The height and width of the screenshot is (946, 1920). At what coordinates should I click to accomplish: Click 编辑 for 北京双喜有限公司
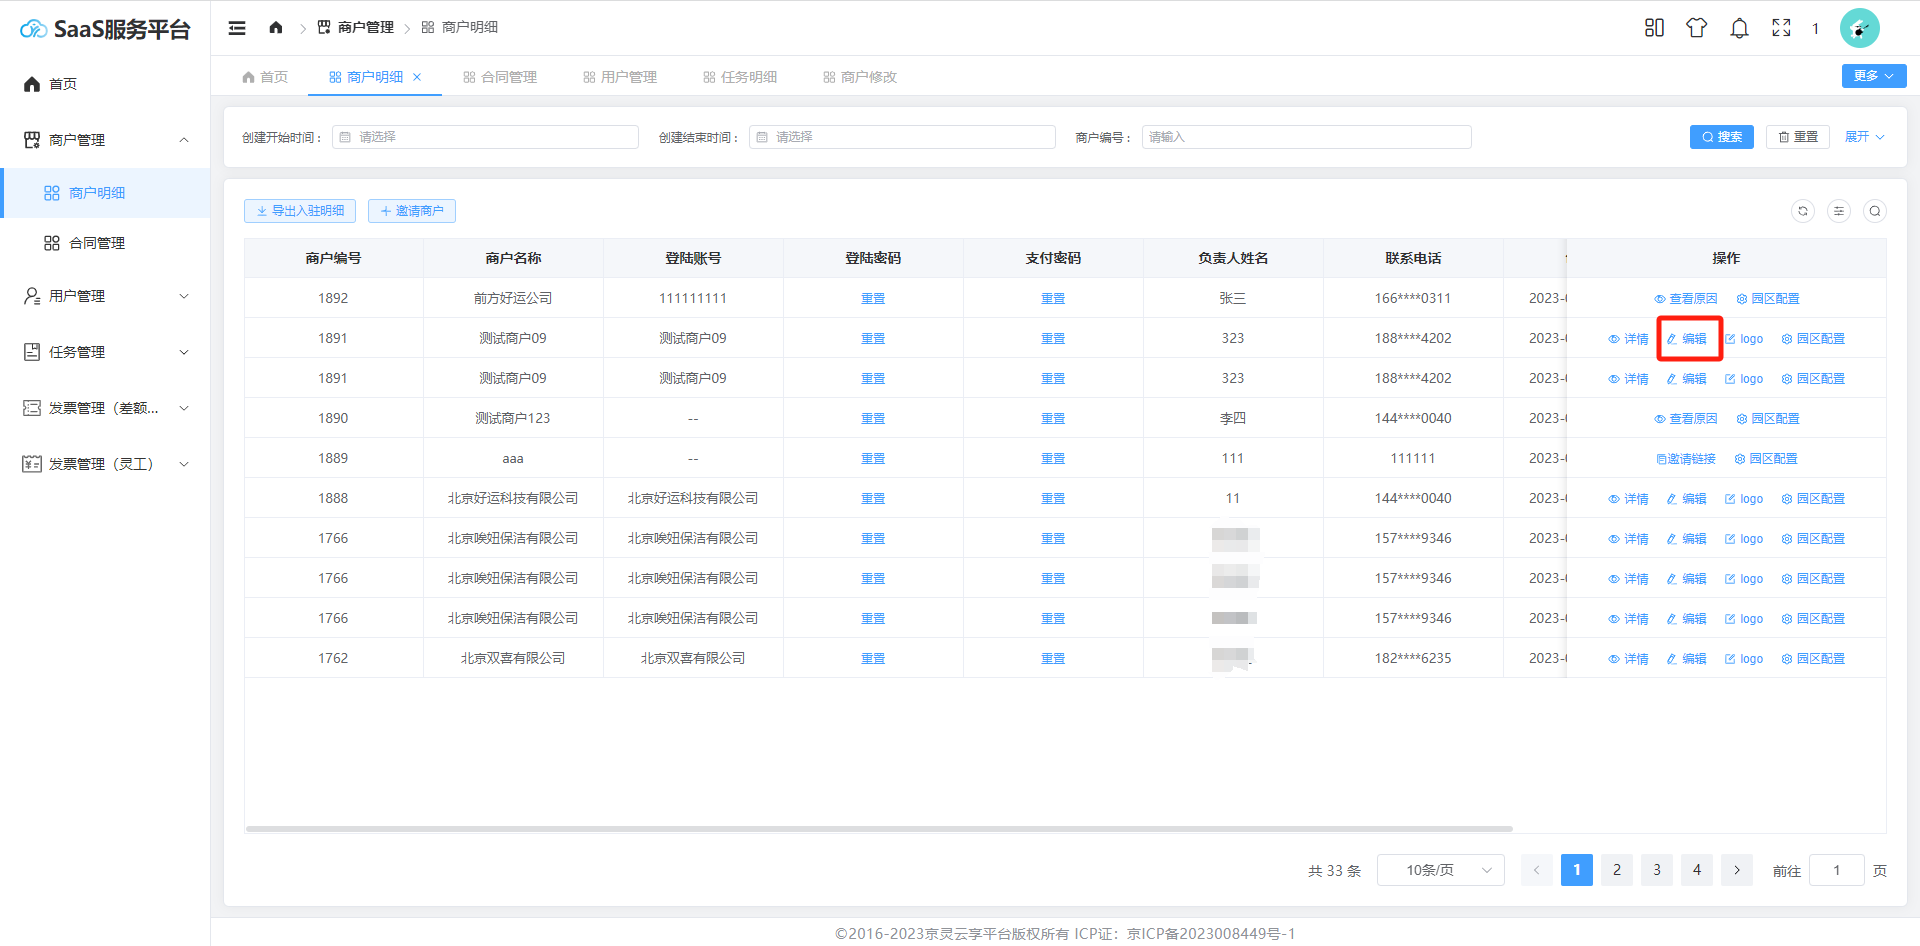(x=1686, y=659)
